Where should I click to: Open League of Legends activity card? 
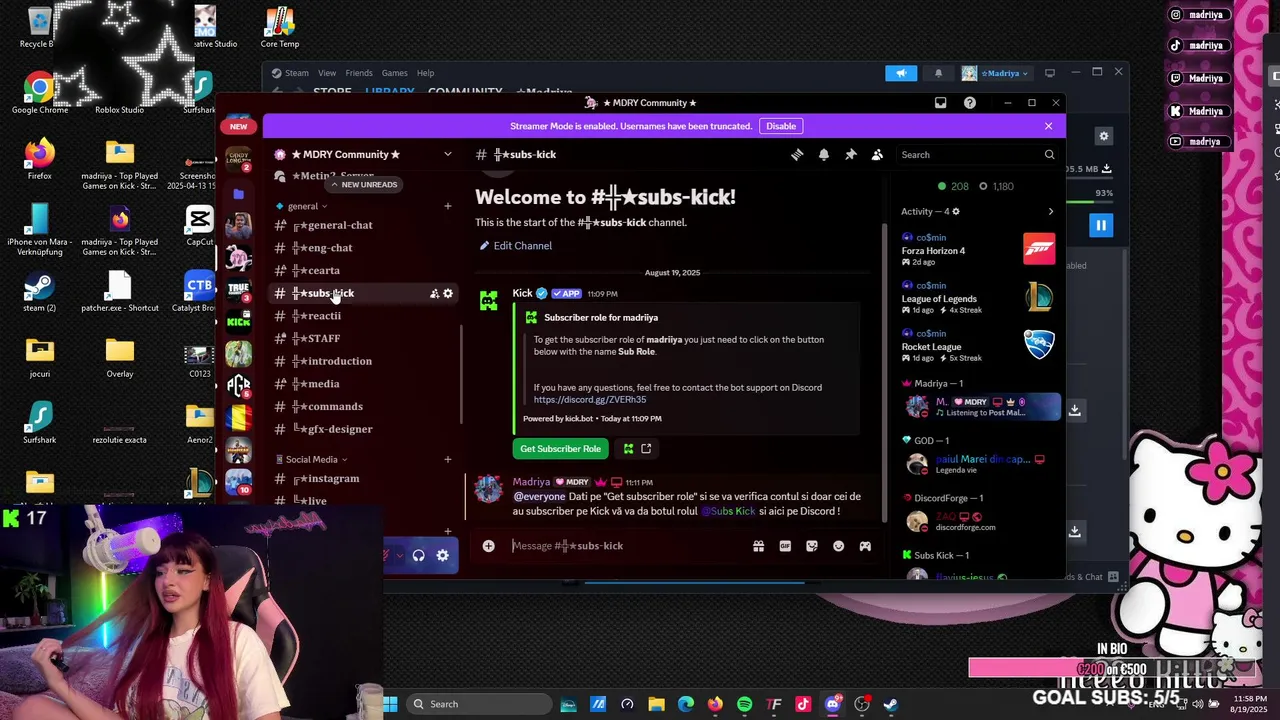point(979,296)
